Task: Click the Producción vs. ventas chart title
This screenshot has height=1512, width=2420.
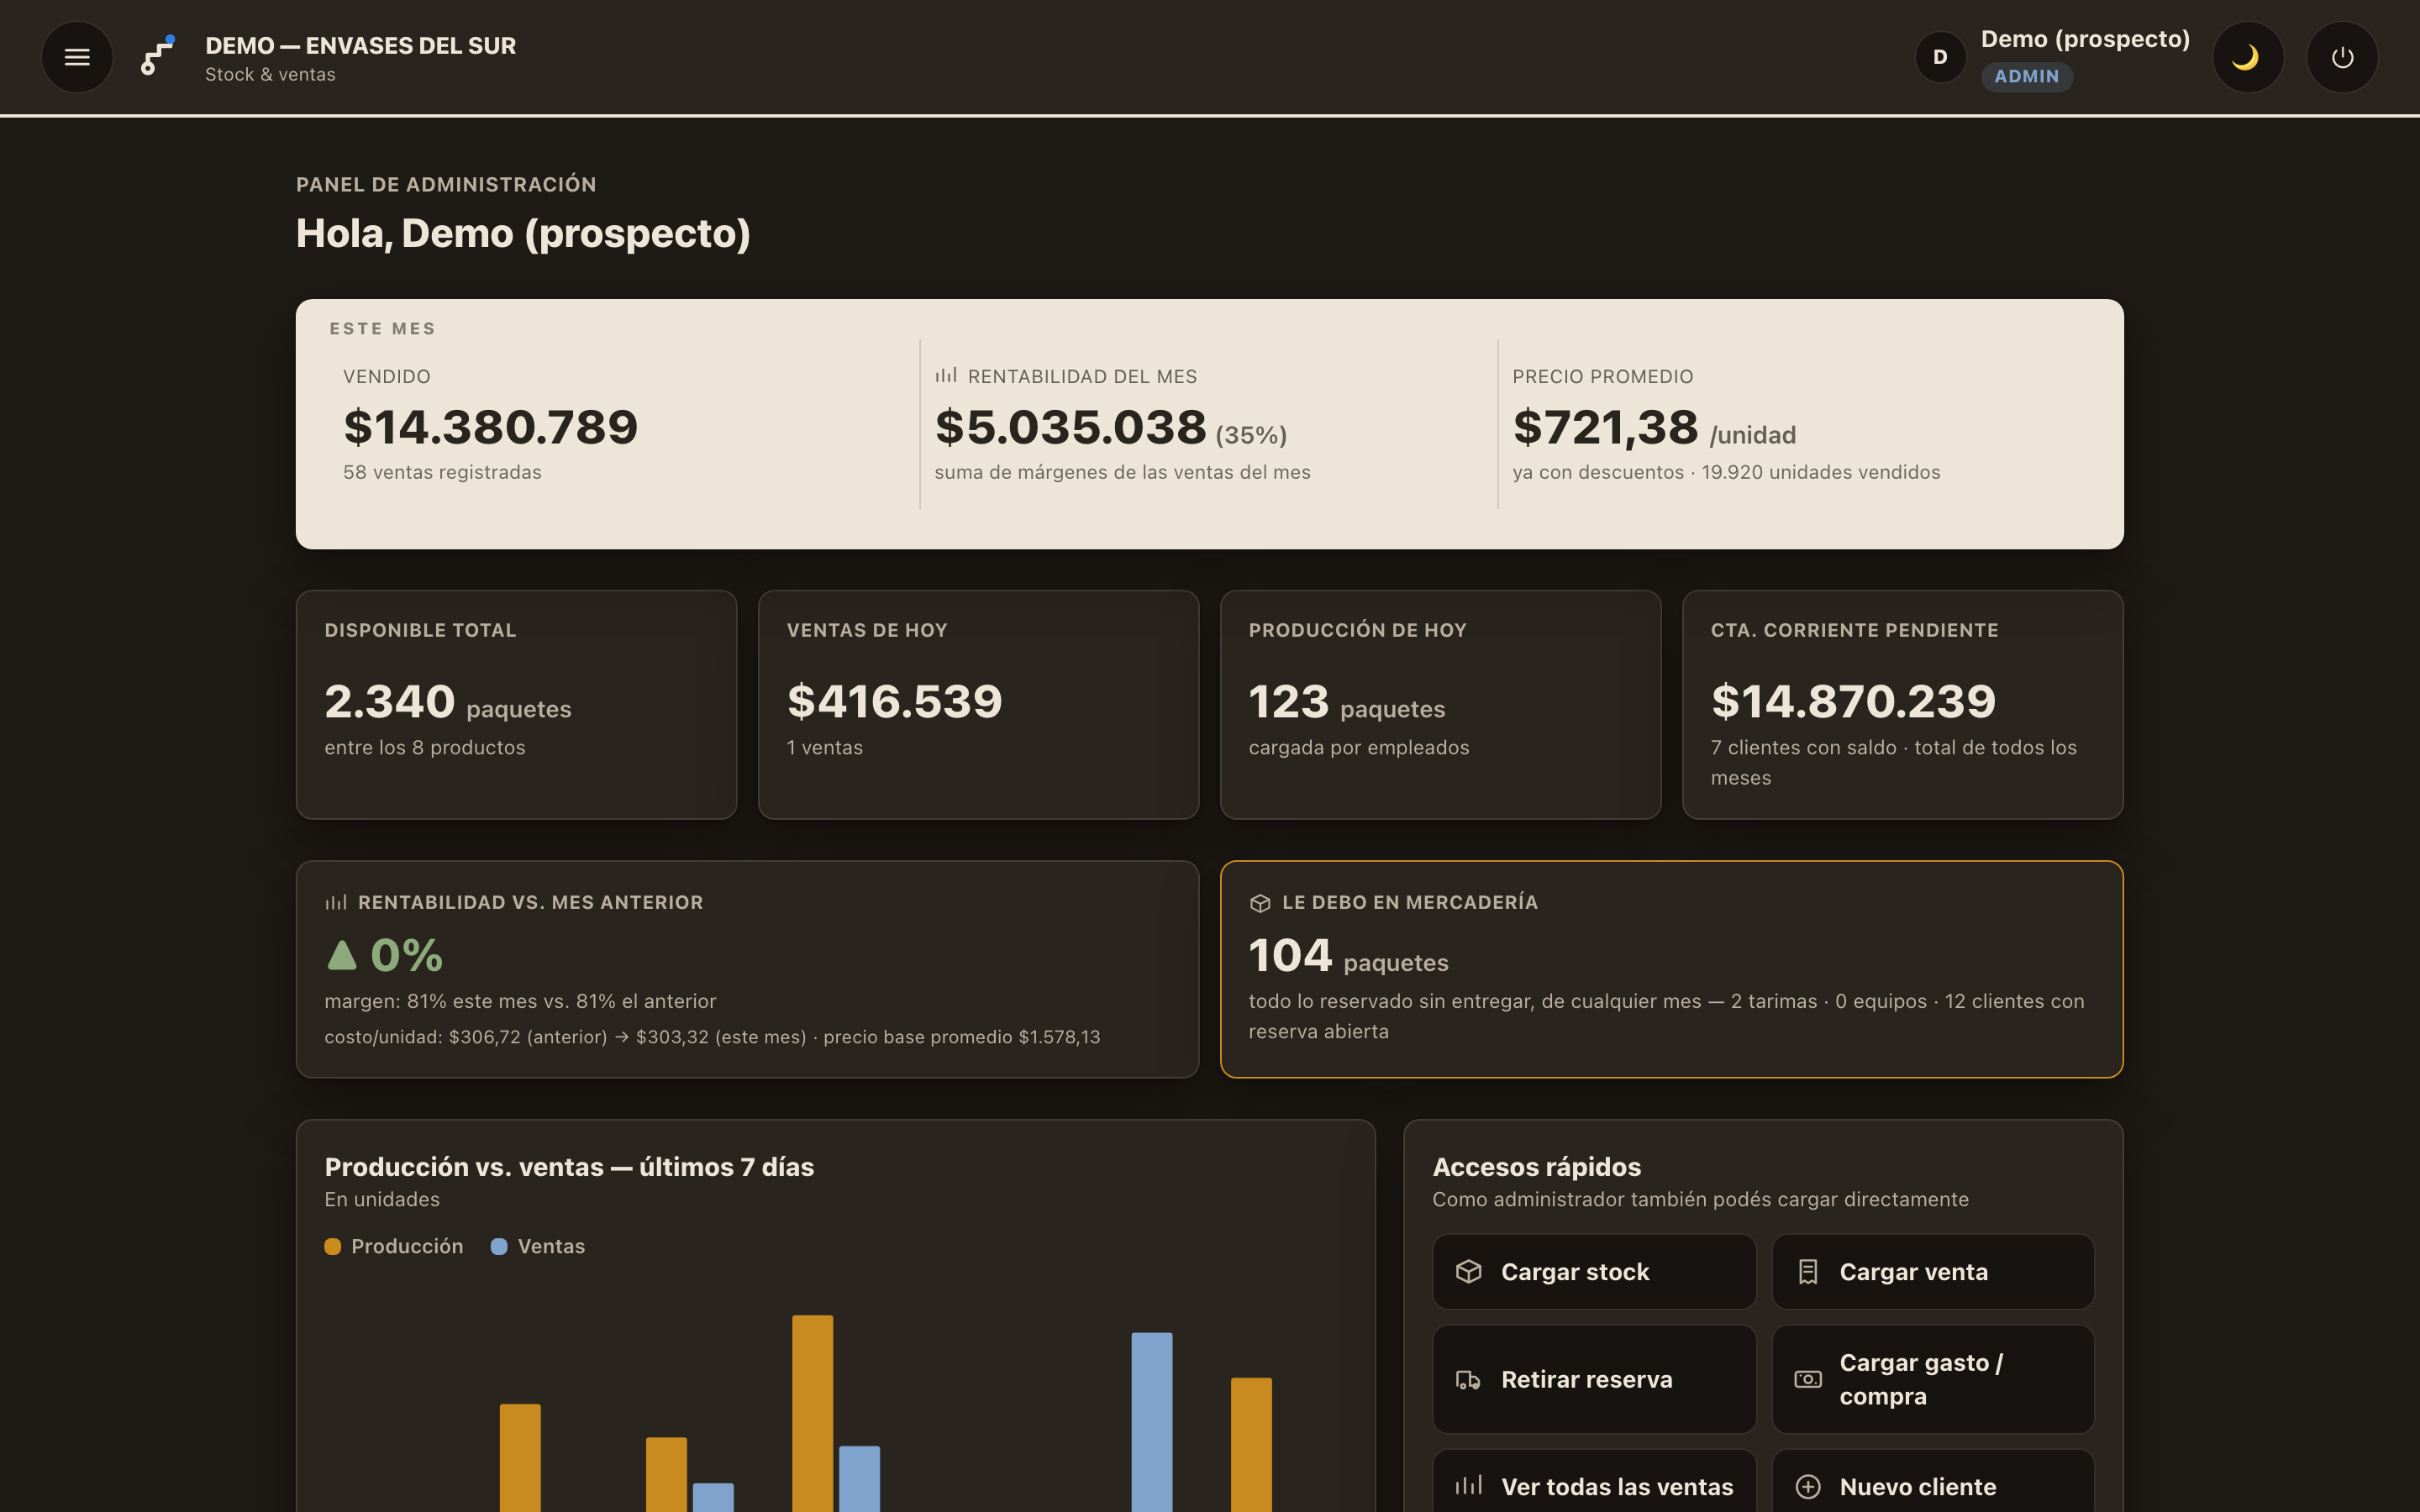Action: click(x=569, y=1167)
